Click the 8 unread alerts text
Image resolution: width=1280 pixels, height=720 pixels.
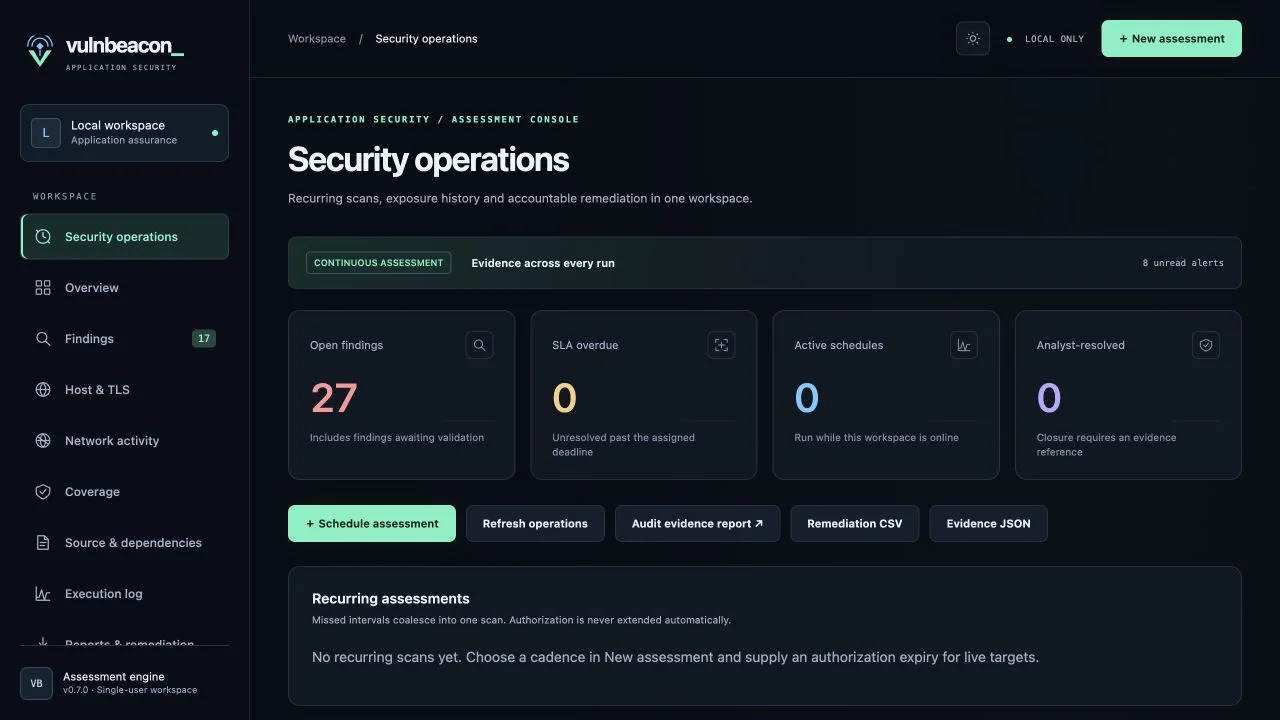tap(1183, 263)
